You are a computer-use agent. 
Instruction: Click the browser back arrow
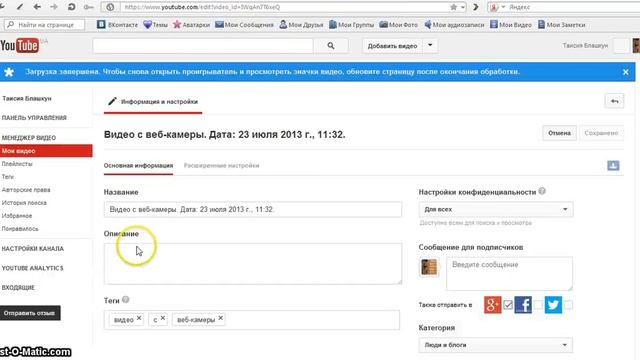[x=37, y=7]
